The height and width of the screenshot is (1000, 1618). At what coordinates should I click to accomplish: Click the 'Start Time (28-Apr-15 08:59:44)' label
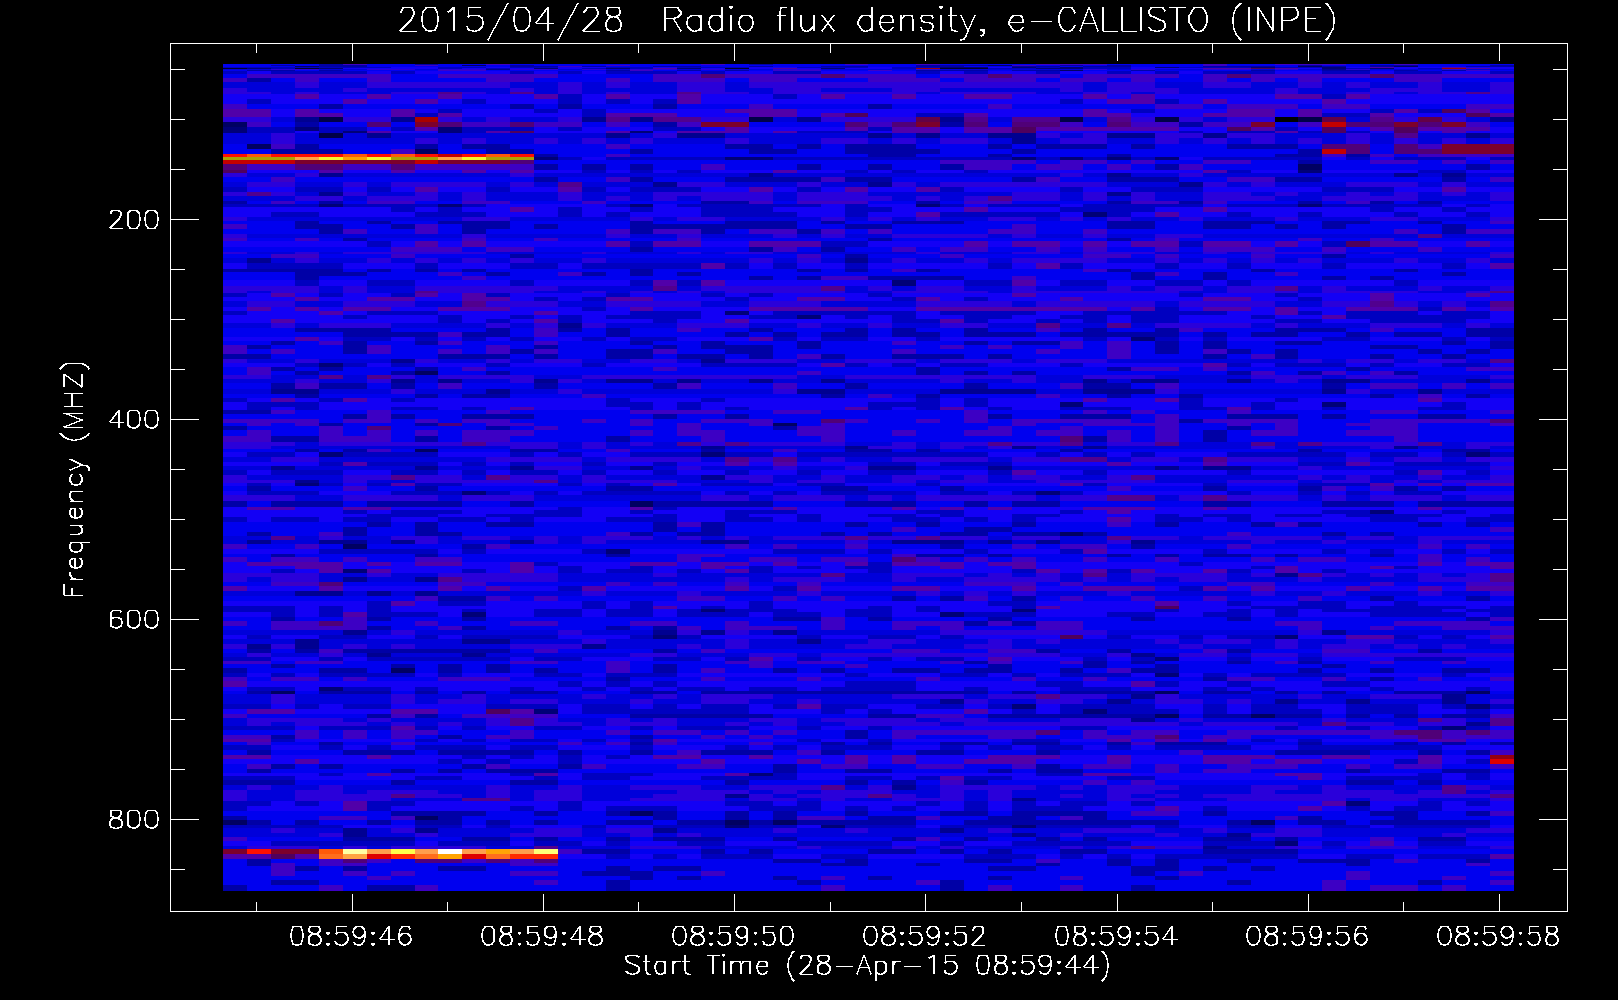[x=867, y=966]
